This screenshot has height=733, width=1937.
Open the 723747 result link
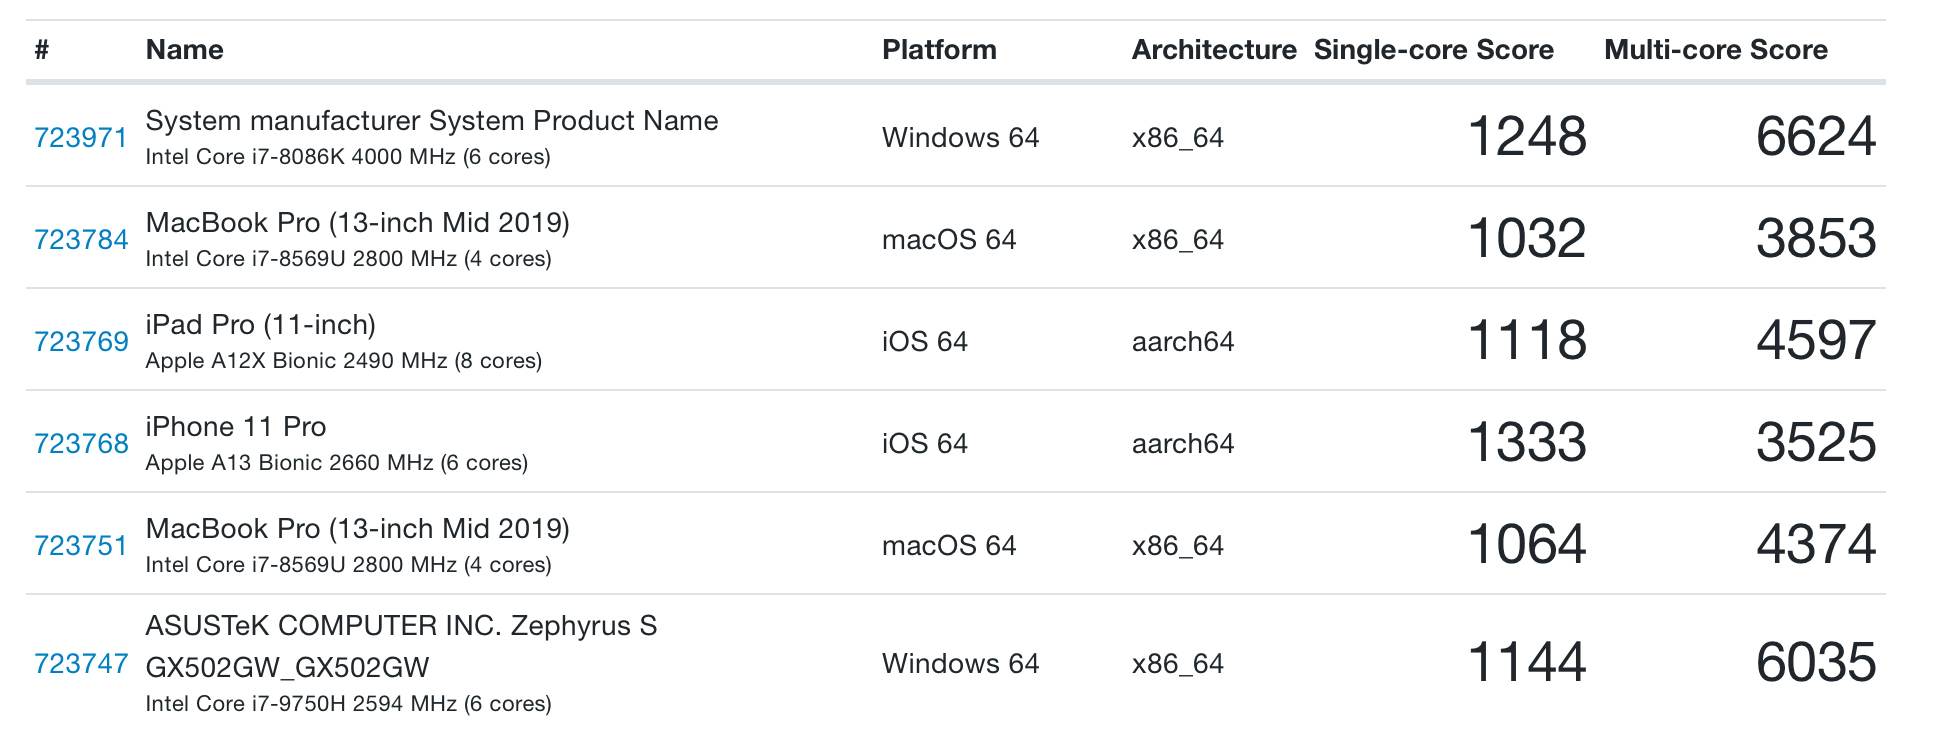[81, 664]
